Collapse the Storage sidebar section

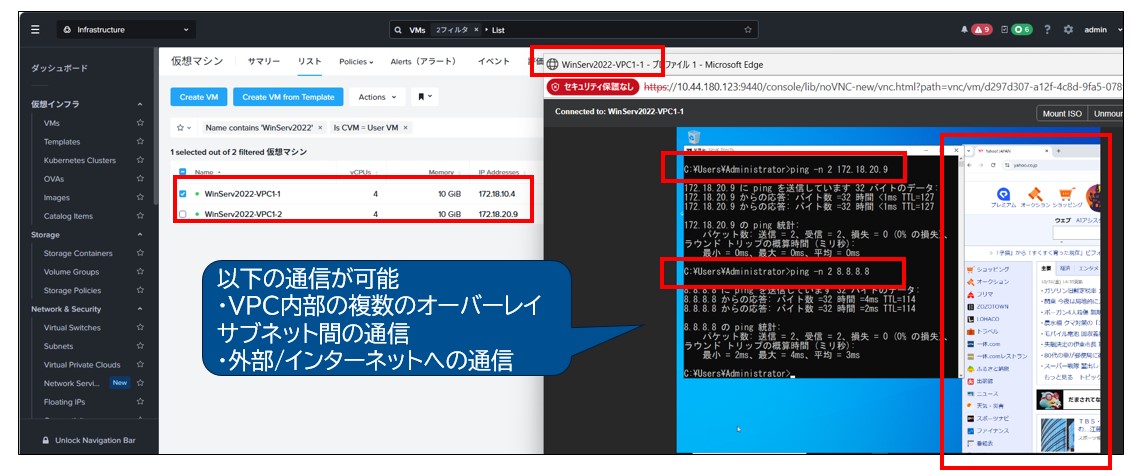coord(140,235)
